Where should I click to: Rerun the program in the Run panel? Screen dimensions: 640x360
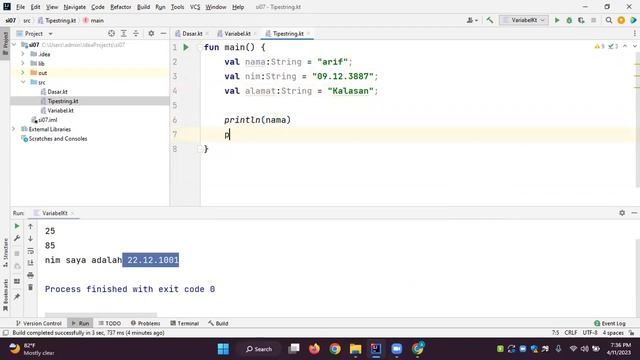pyautogui.click(x=17, y=226)
